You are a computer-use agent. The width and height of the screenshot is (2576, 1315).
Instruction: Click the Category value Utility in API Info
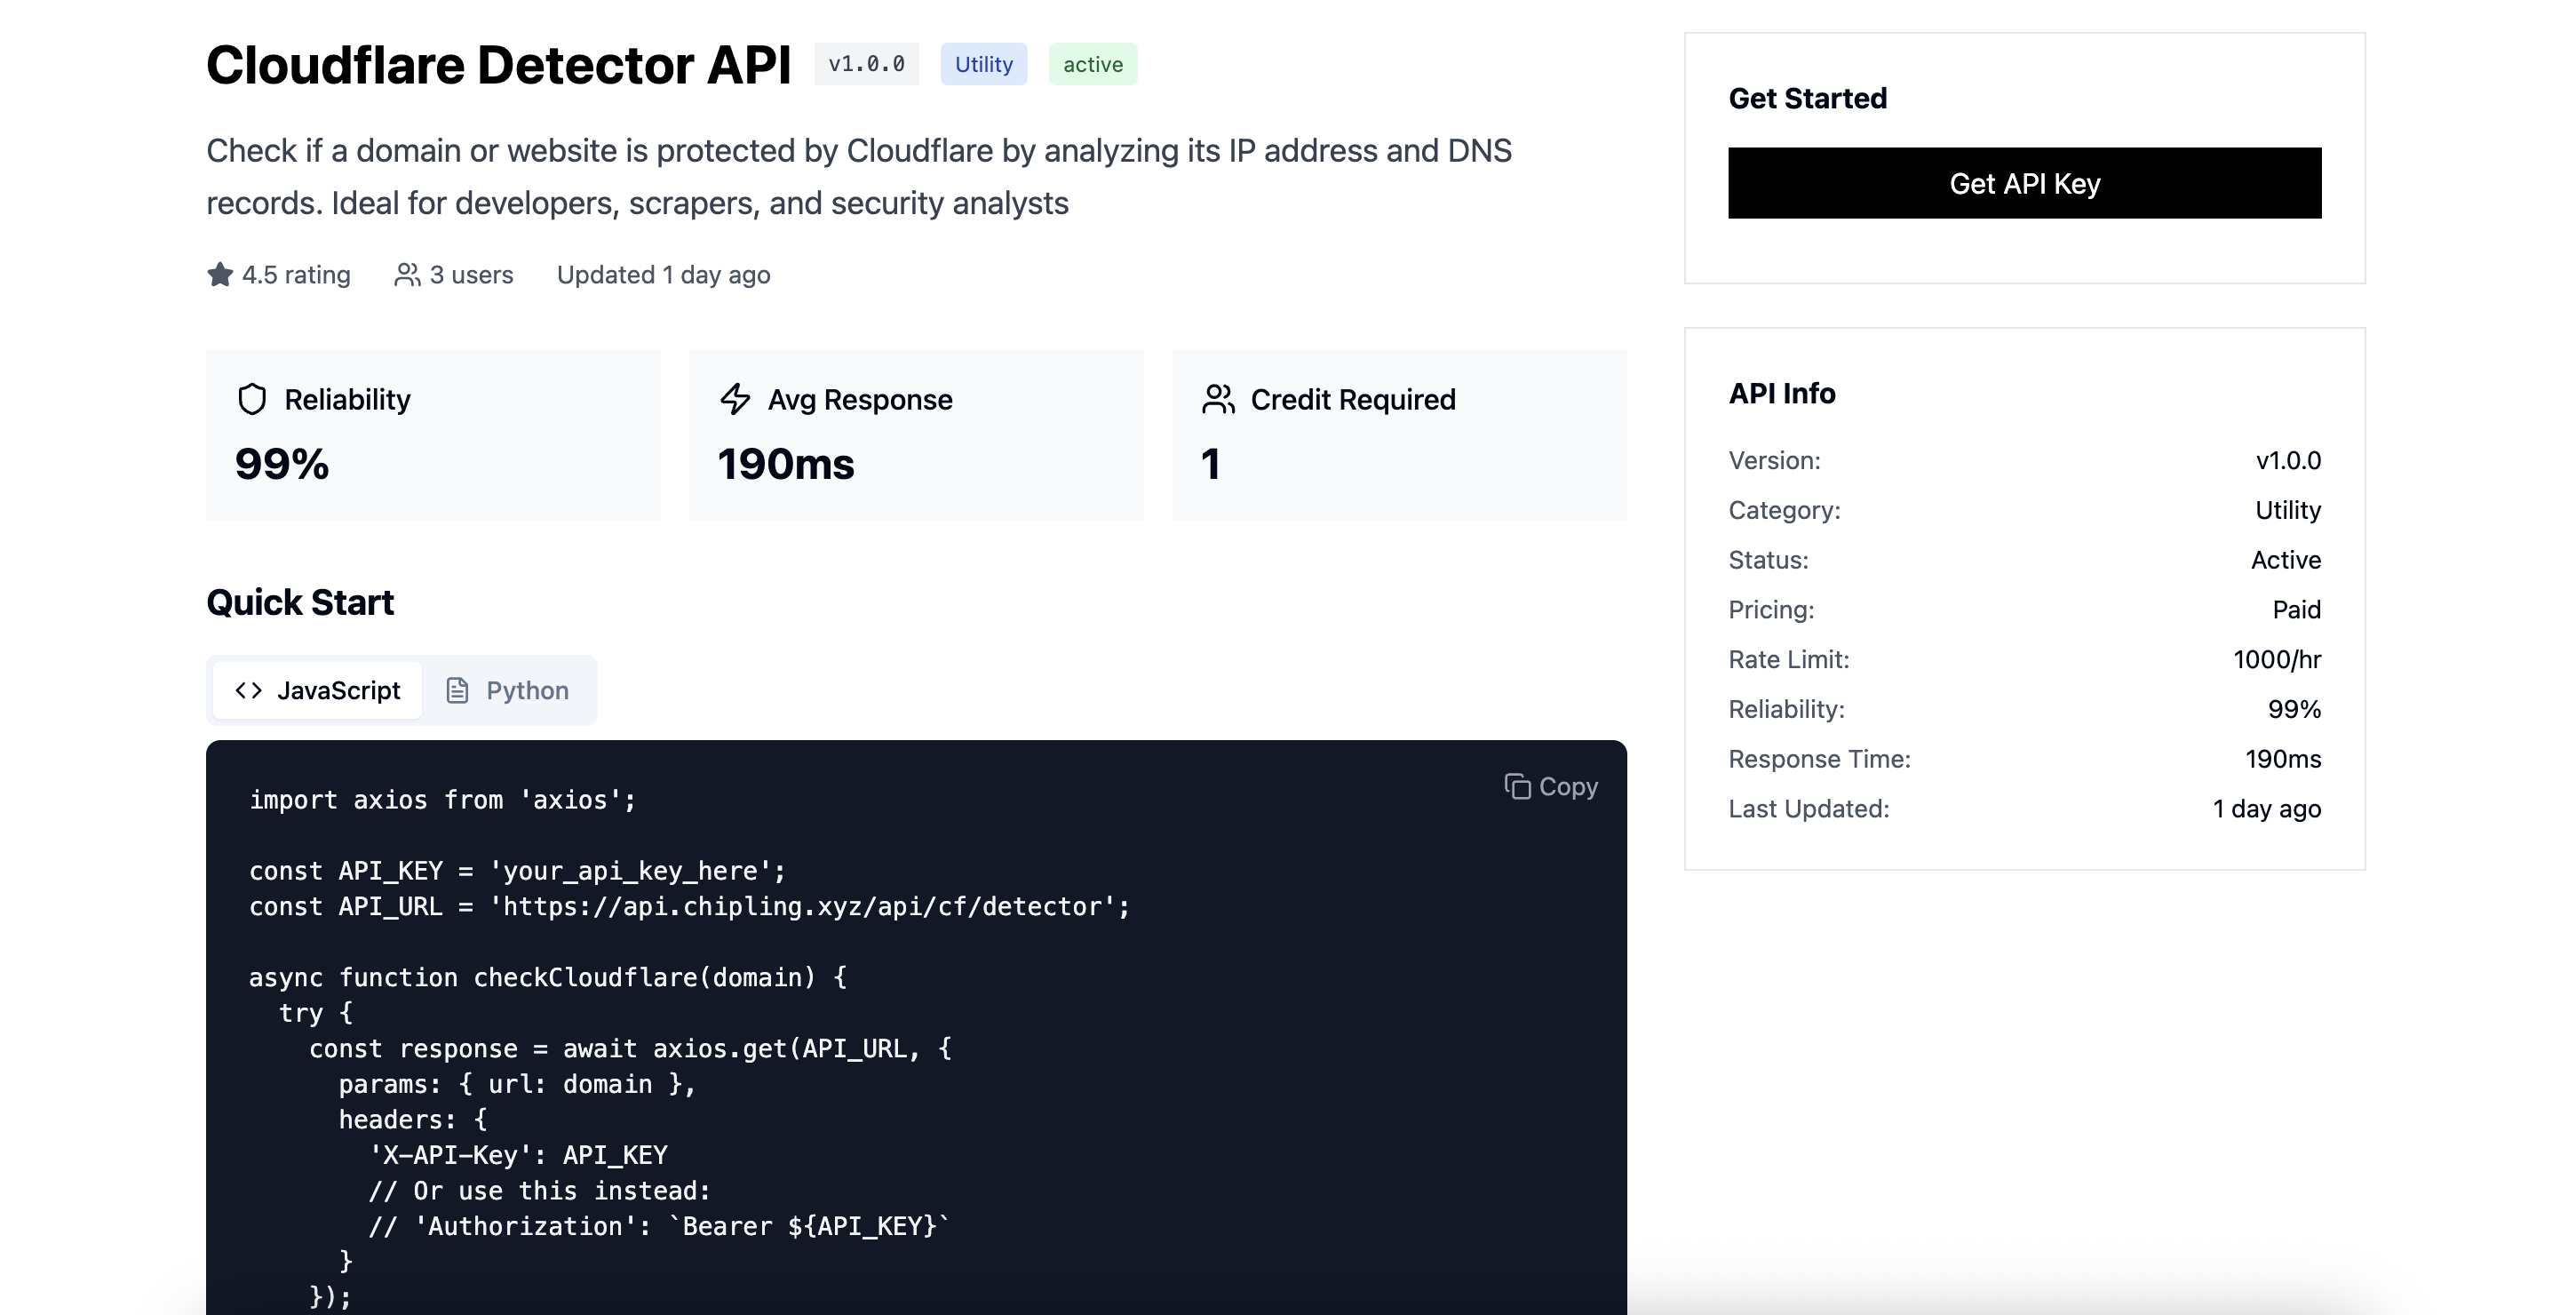[x=2287, y=510]
